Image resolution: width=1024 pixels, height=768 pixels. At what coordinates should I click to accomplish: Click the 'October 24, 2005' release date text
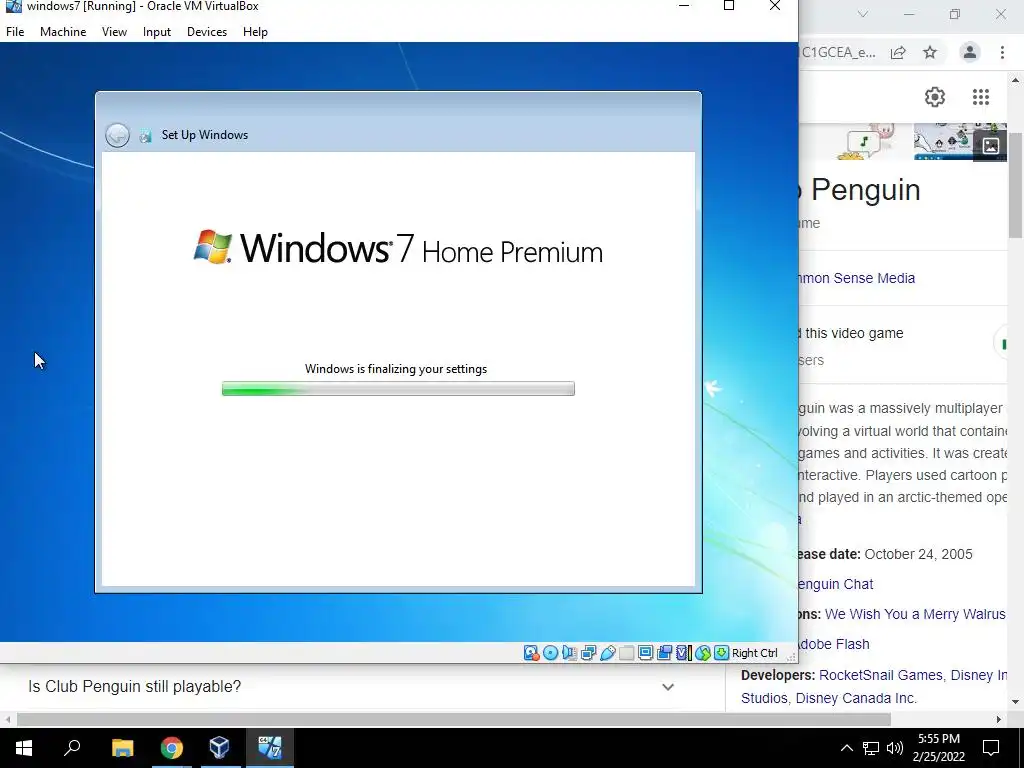click(918, 554)
